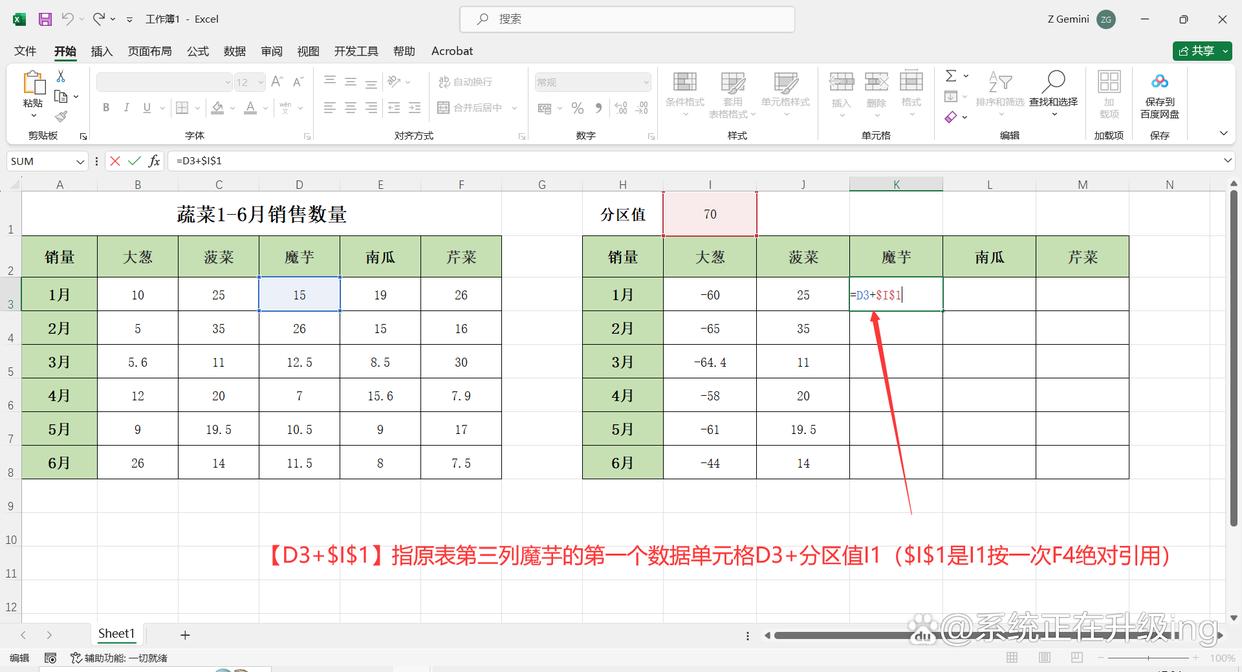This screenshot has height=672, width=1242.
Task: Click the Accounting Number Format icon
Action: click(x=546, y=108)
